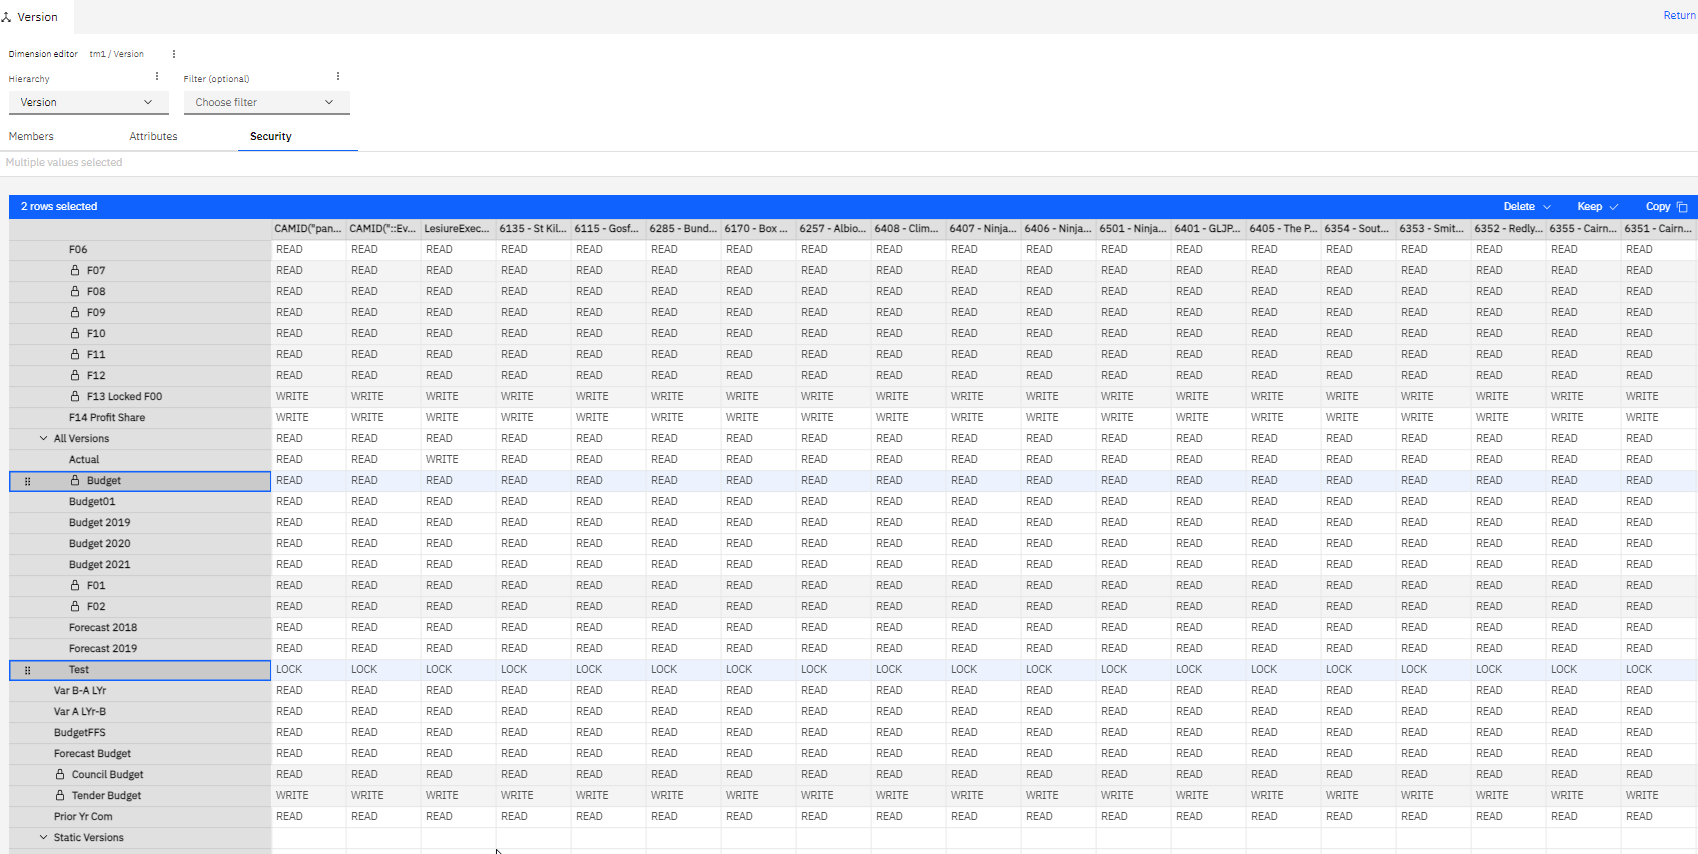
Task: Open the Filter (optional) overflow menu
Action: [x=338, y=77]
